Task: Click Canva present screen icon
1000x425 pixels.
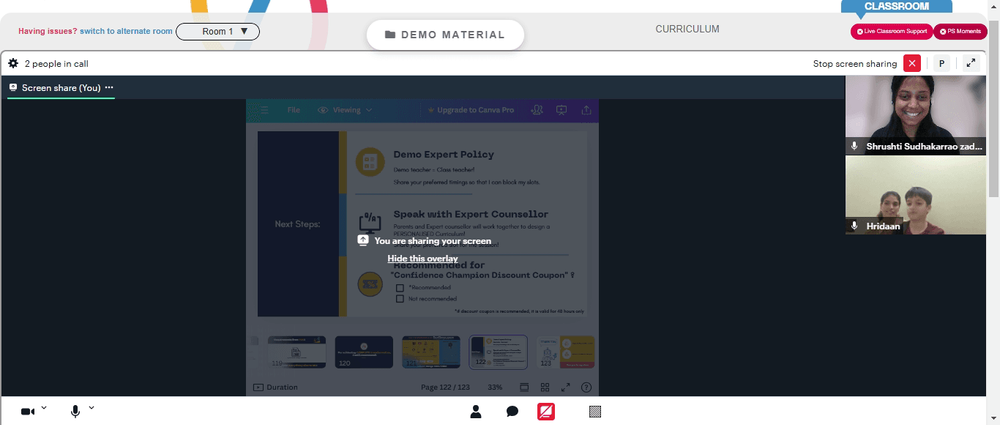Action: pyautogui.click(x=561, y=110)
